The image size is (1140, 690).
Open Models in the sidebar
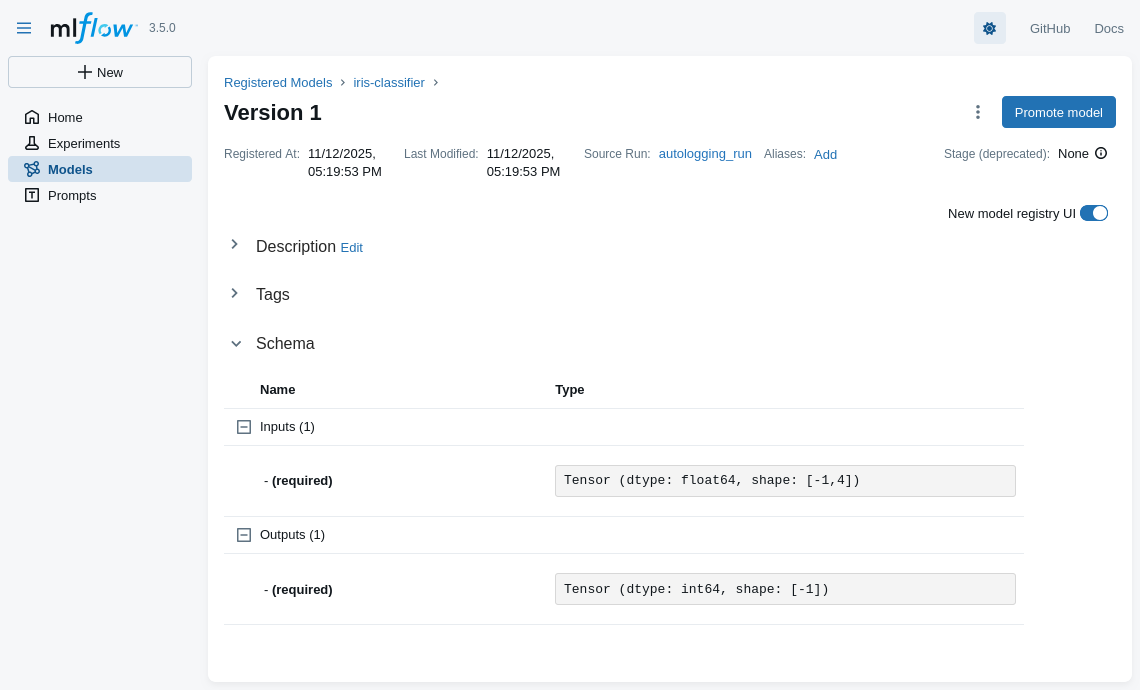point(70,169)
